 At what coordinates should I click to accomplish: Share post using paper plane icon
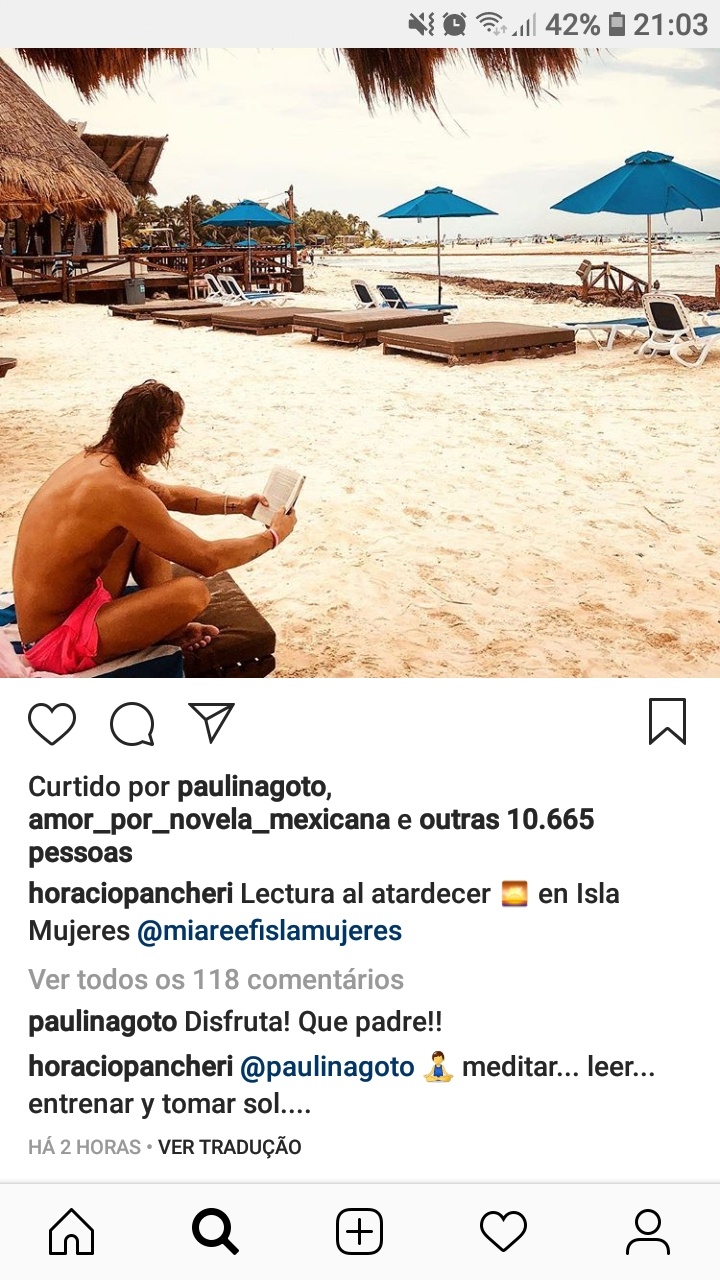pos(211,723)
